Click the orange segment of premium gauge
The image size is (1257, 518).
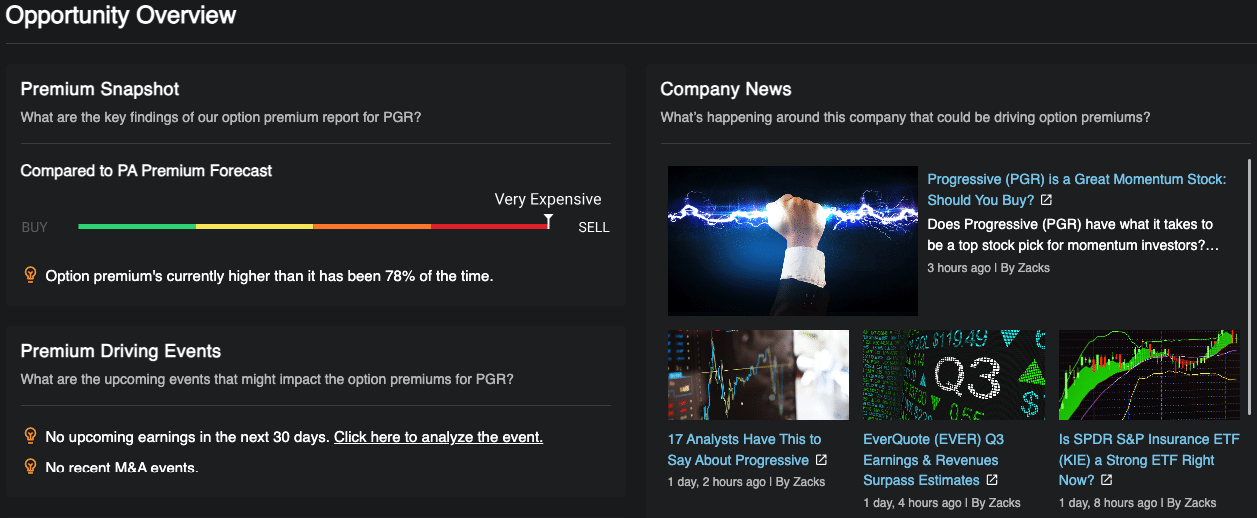[372, 227]
